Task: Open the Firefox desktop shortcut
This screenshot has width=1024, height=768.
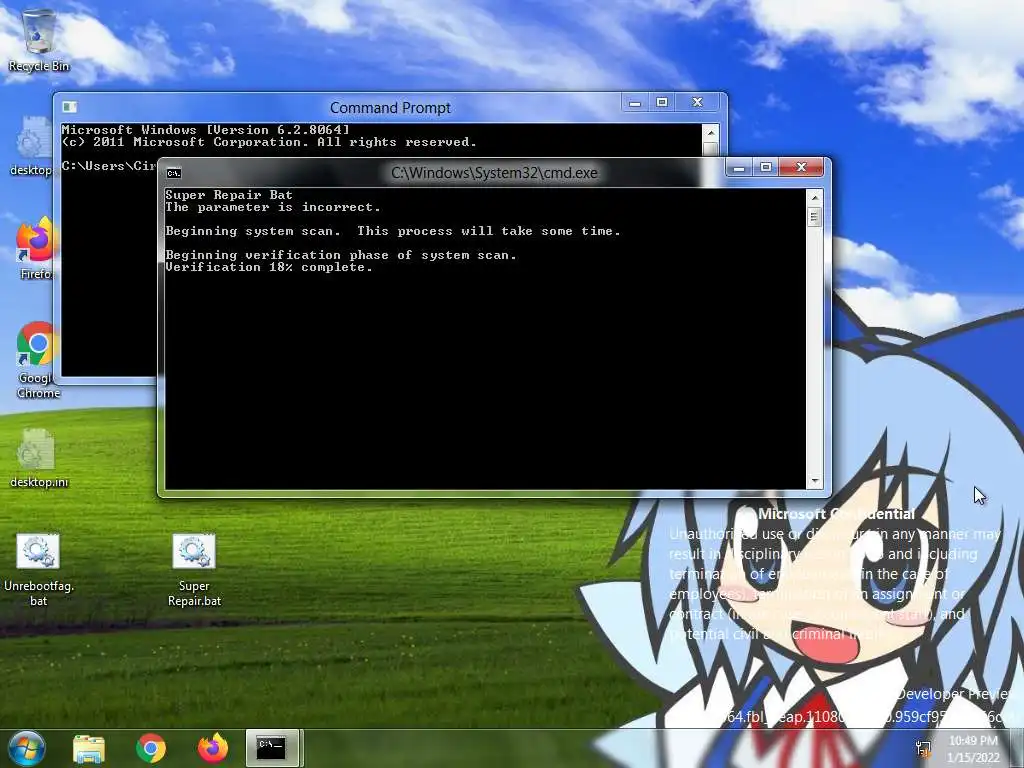Action: click(35, 248)
